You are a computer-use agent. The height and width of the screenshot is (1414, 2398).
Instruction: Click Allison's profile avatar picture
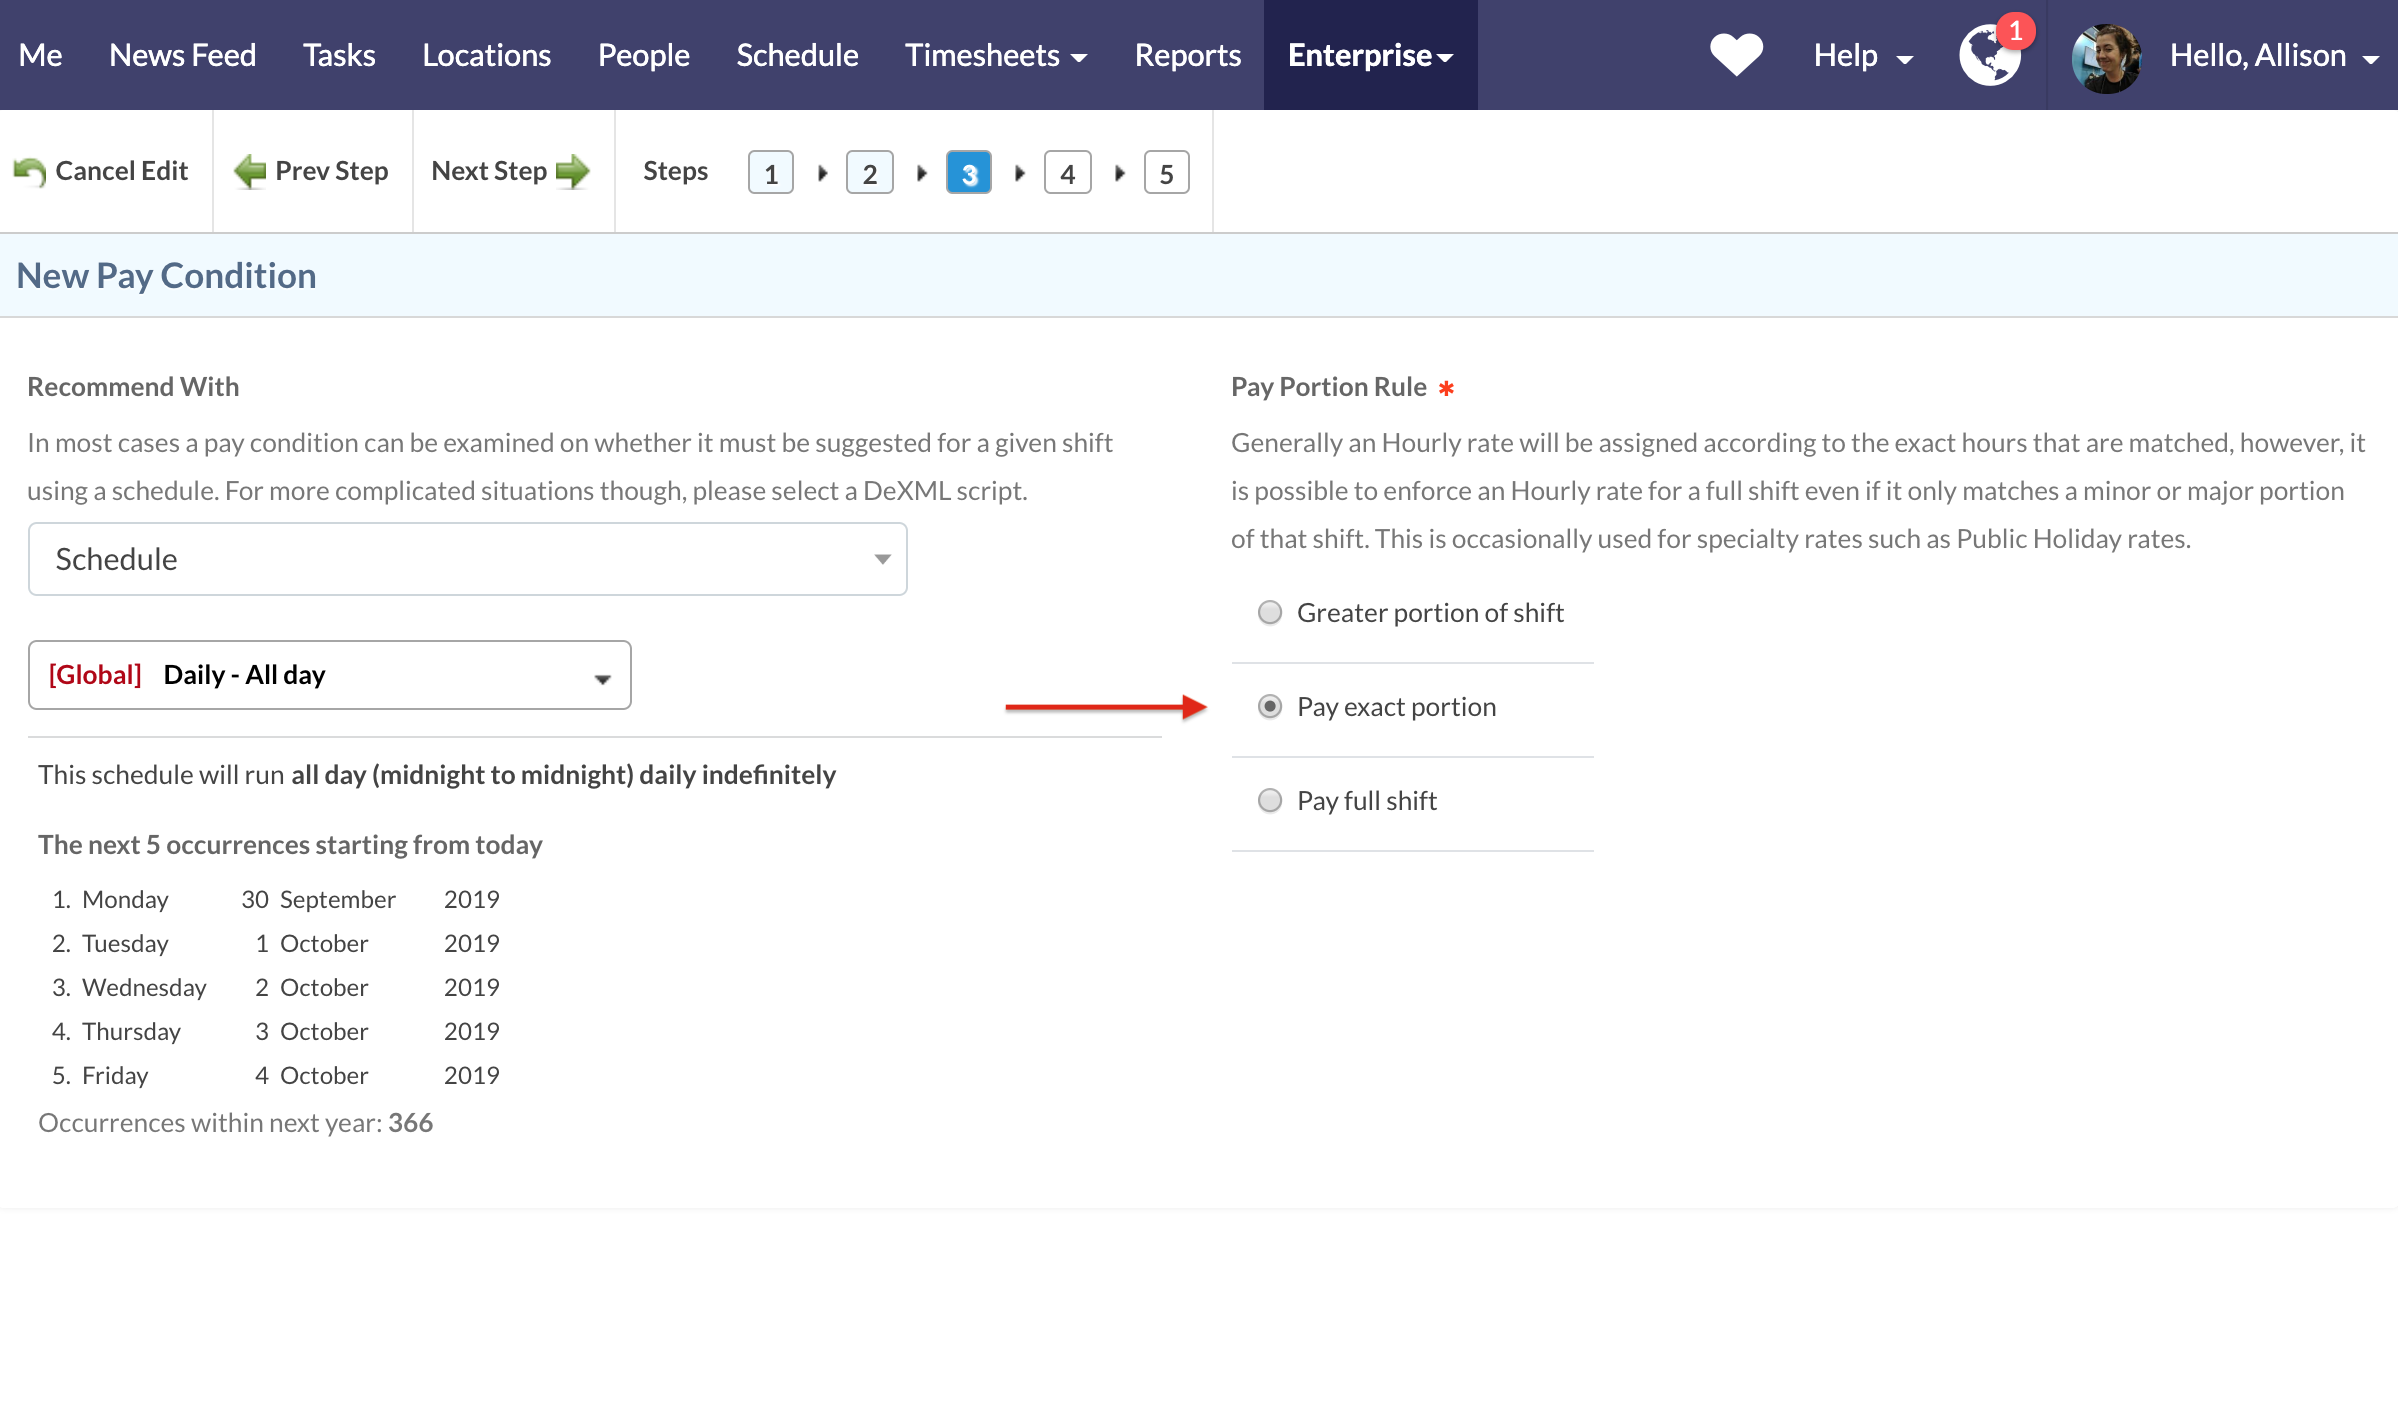tap(2106, 58)
